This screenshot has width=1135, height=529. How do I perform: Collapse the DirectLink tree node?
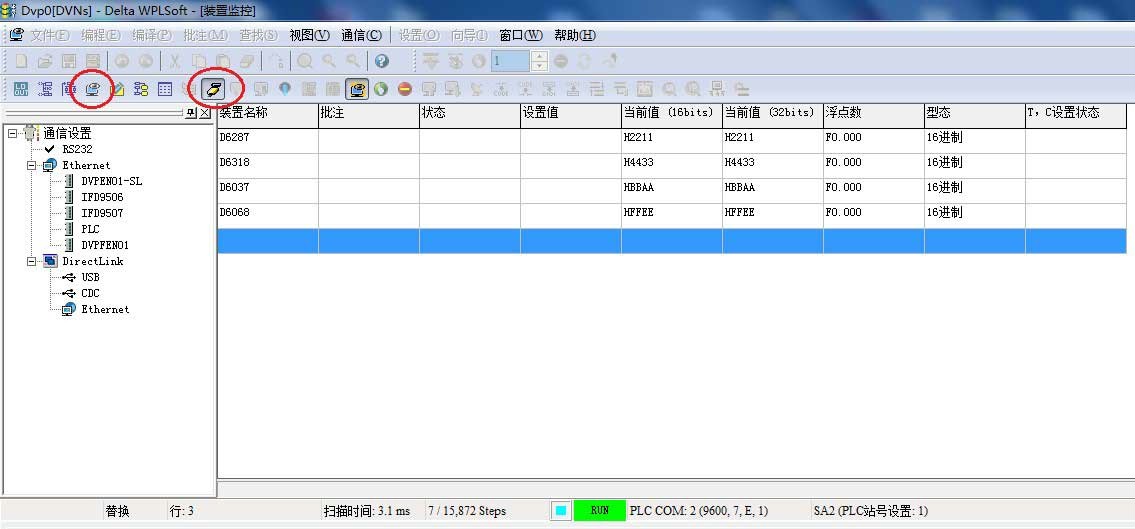click(x=33, y=261)
